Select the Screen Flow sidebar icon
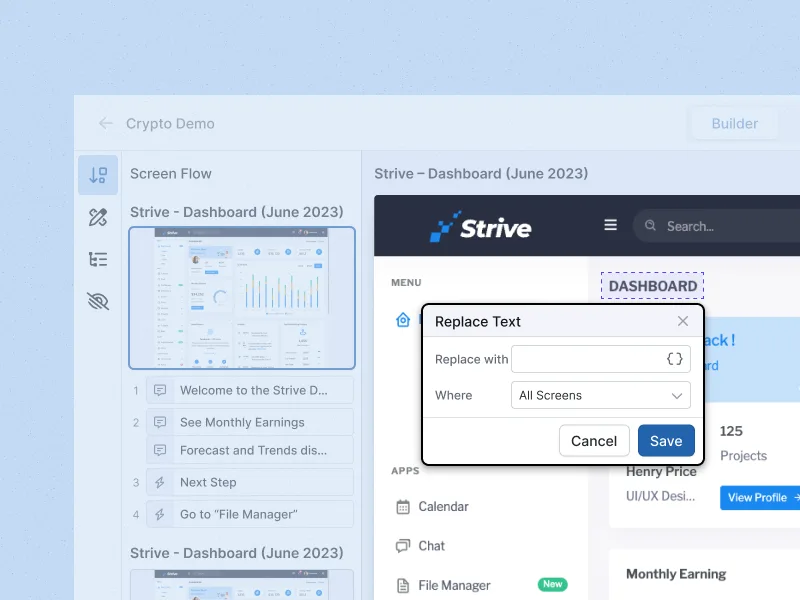The height and width of the screenshot is (600, 800). tap(98, 175)
